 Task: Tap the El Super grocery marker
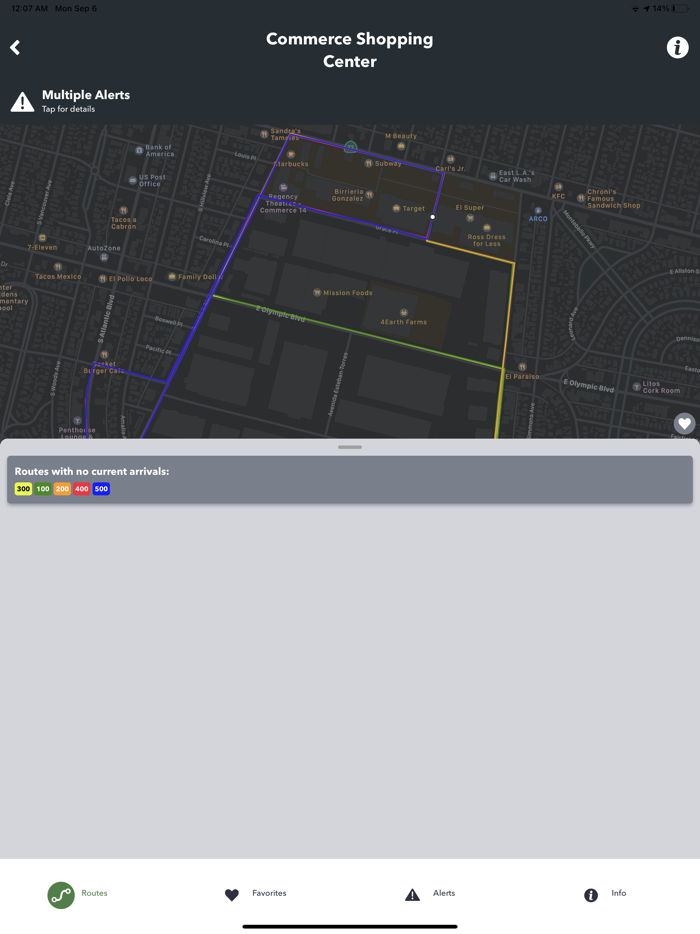470,218
